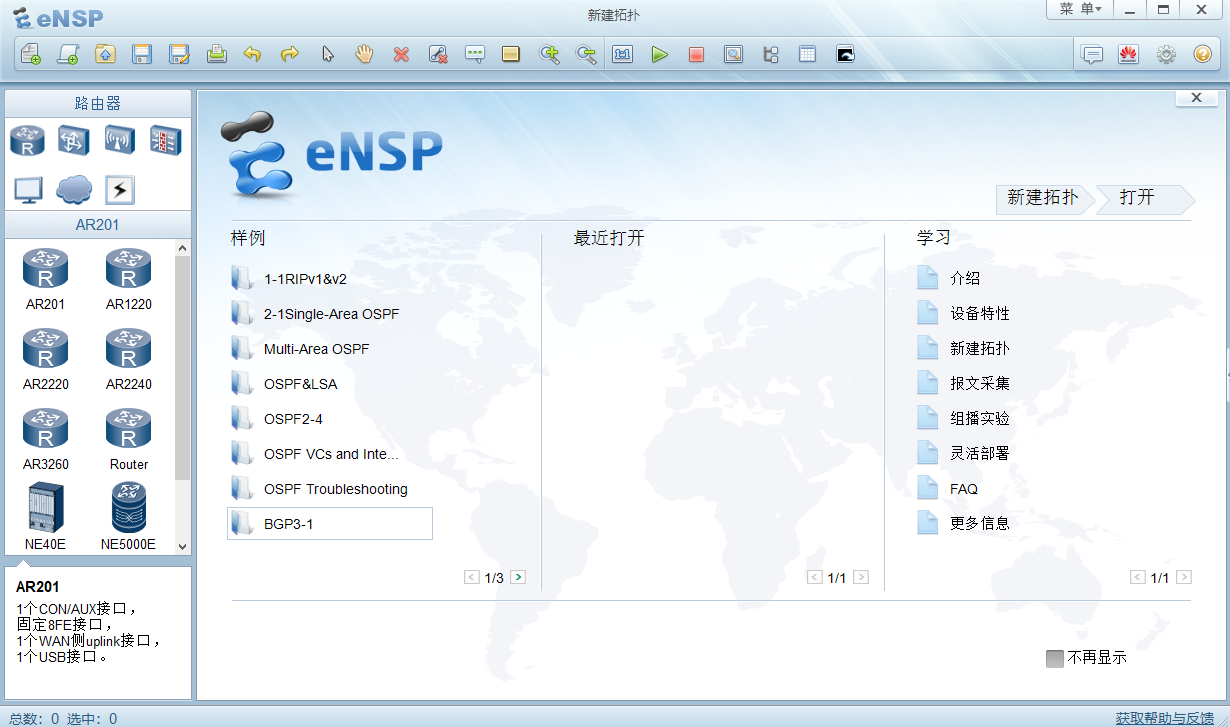
Task: Enable the 不再显示 checkbox
Action: pyautogui.click(x=1054, y=658)
